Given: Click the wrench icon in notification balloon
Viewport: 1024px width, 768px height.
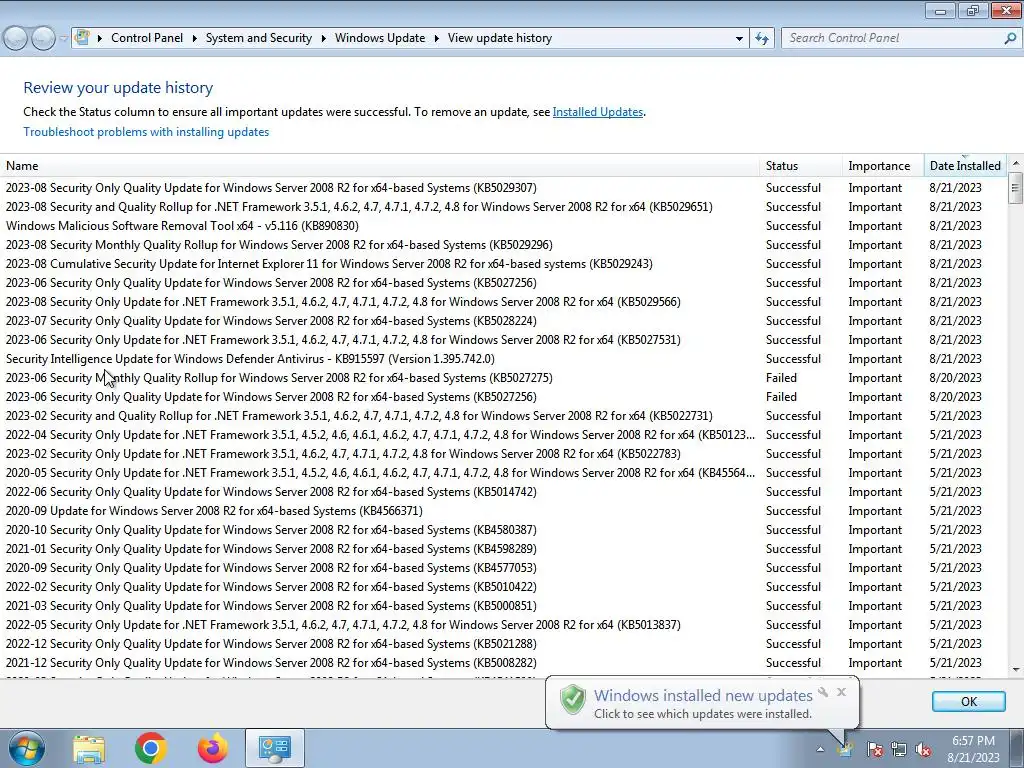Looking at the screenshot, I should click(823, 692).
